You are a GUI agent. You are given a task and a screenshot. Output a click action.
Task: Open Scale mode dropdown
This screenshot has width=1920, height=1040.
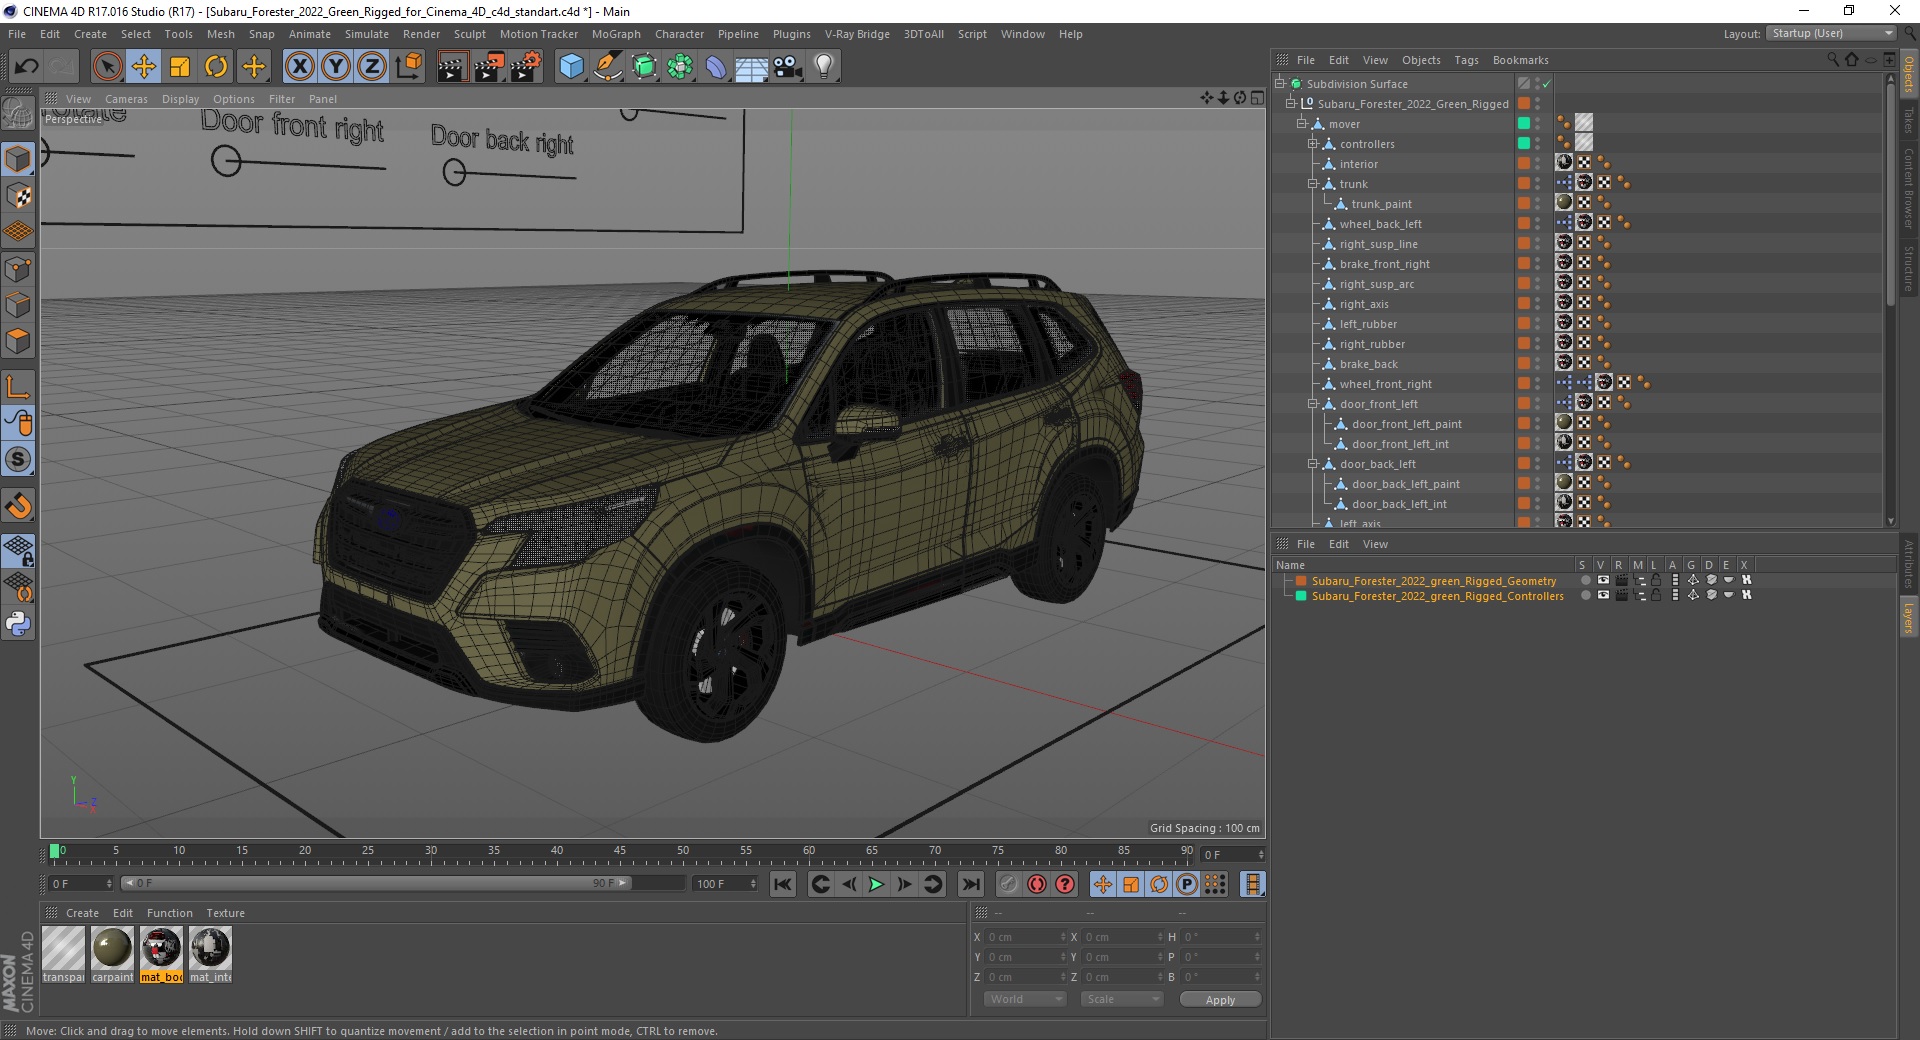[x=1122, y=999]
